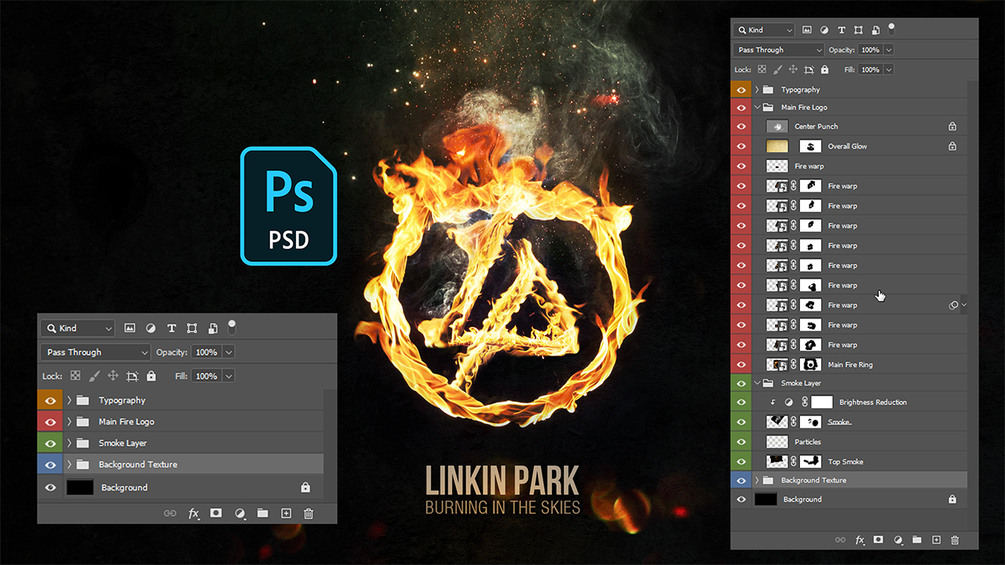Open Kind filter dropdown in left panel

click(x=78, y=328)
